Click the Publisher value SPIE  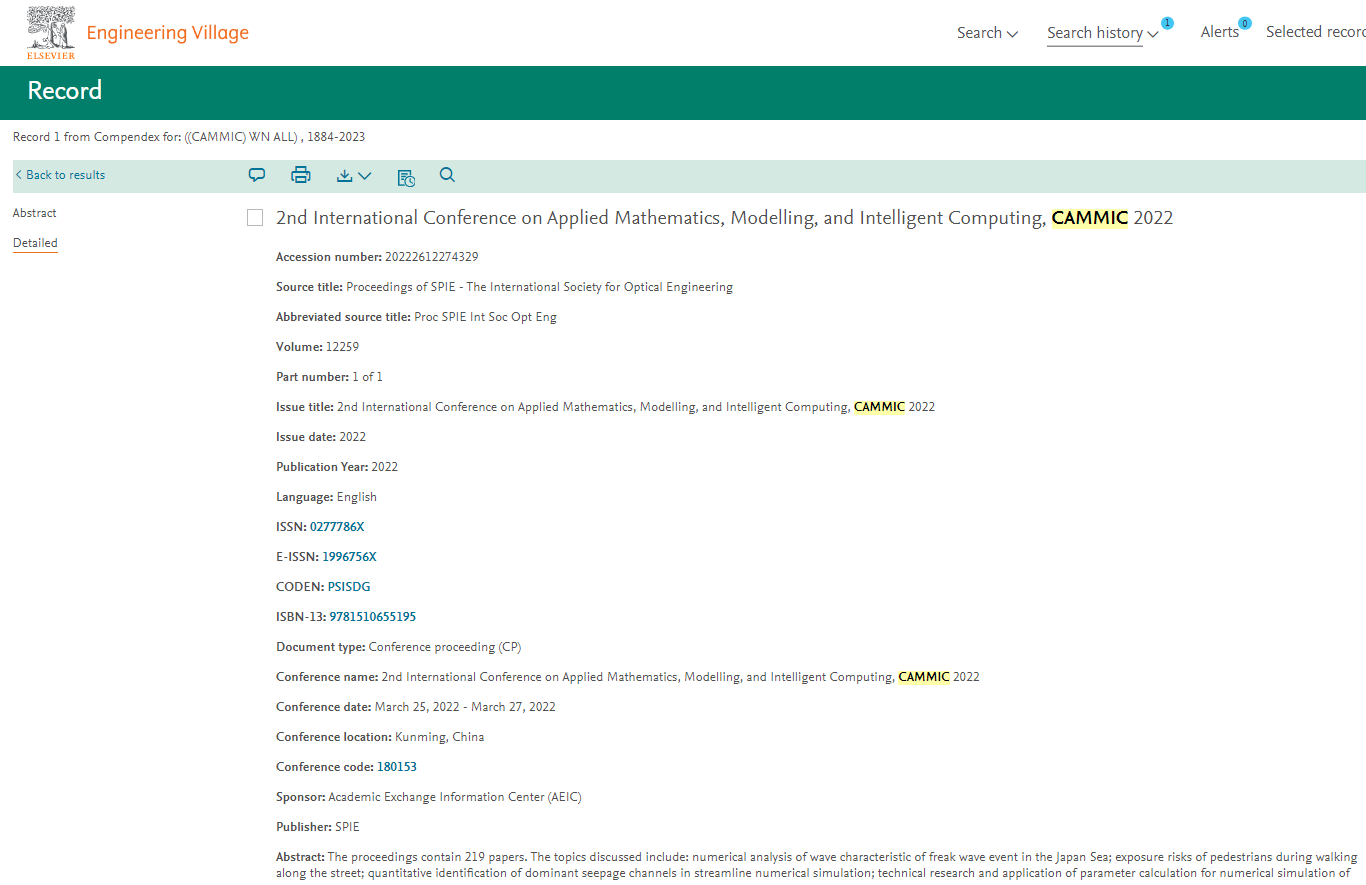[347, 827]
